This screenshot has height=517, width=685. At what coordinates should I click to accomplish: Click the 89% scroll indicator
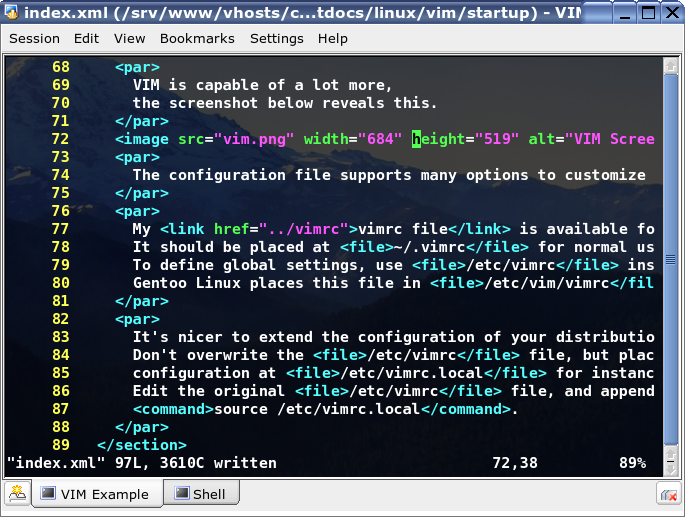click(632, 463)
